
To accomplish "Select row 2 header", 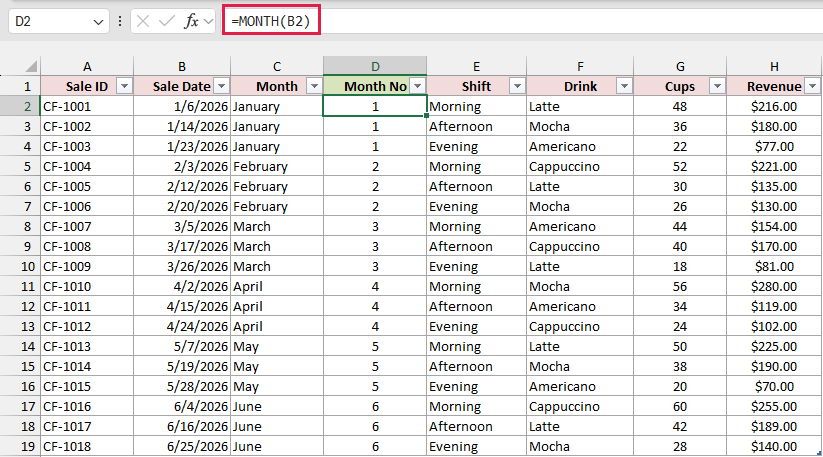I will coord(20,107).
